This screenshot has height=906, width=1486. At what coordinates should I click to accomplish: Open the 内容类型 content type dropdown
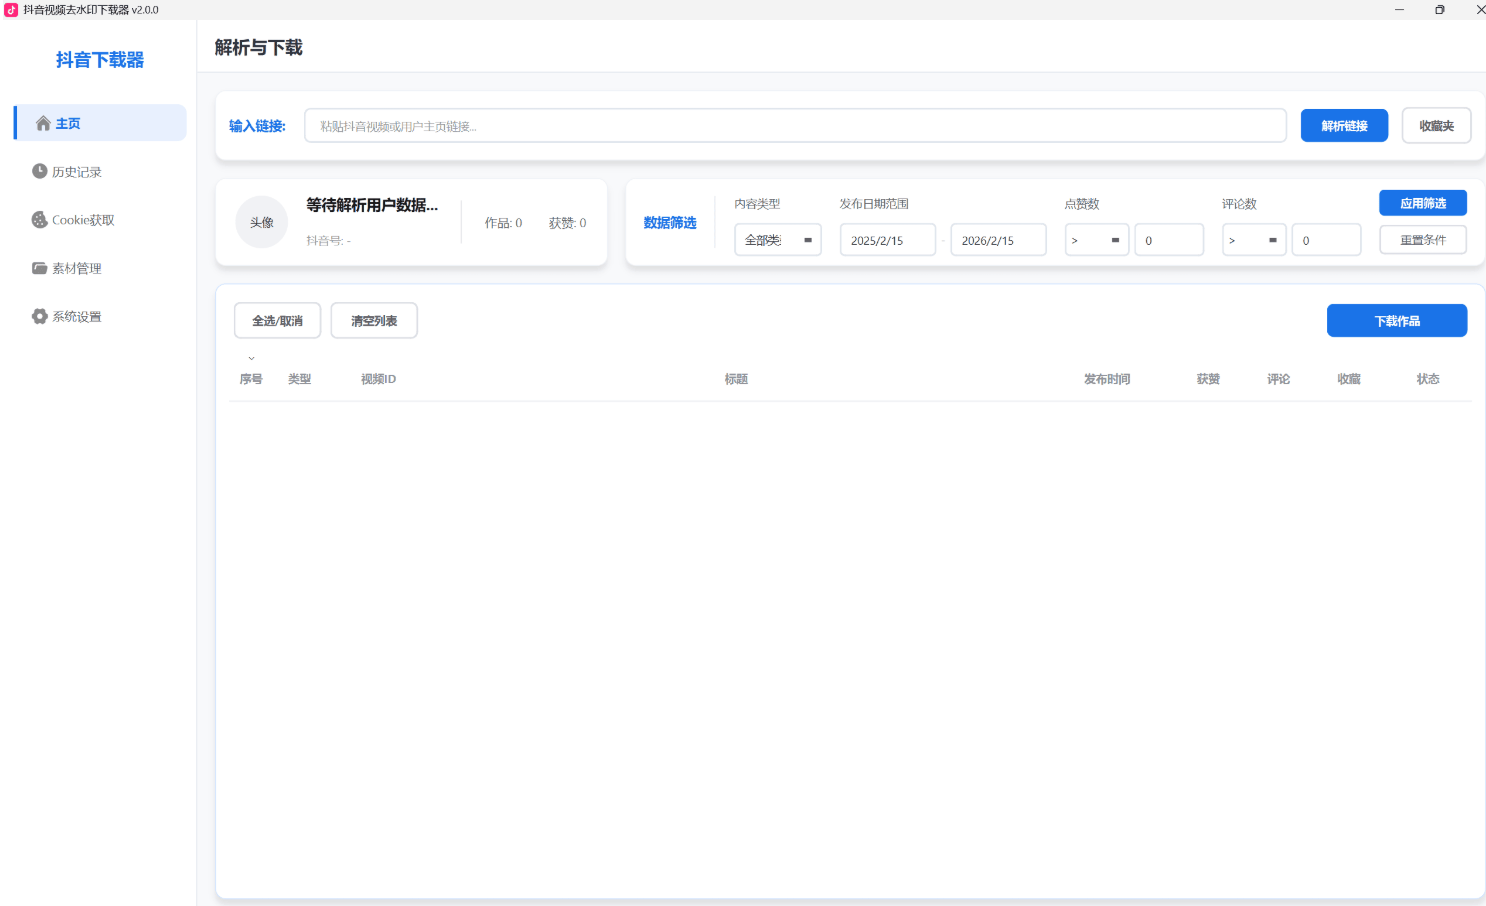click(777, 239)
